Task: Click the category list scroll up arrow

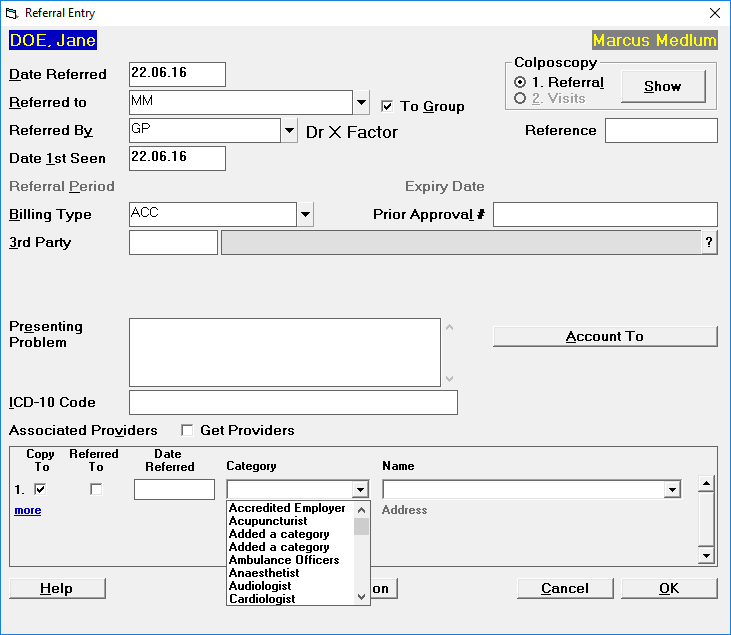Action: pos(361,510)
